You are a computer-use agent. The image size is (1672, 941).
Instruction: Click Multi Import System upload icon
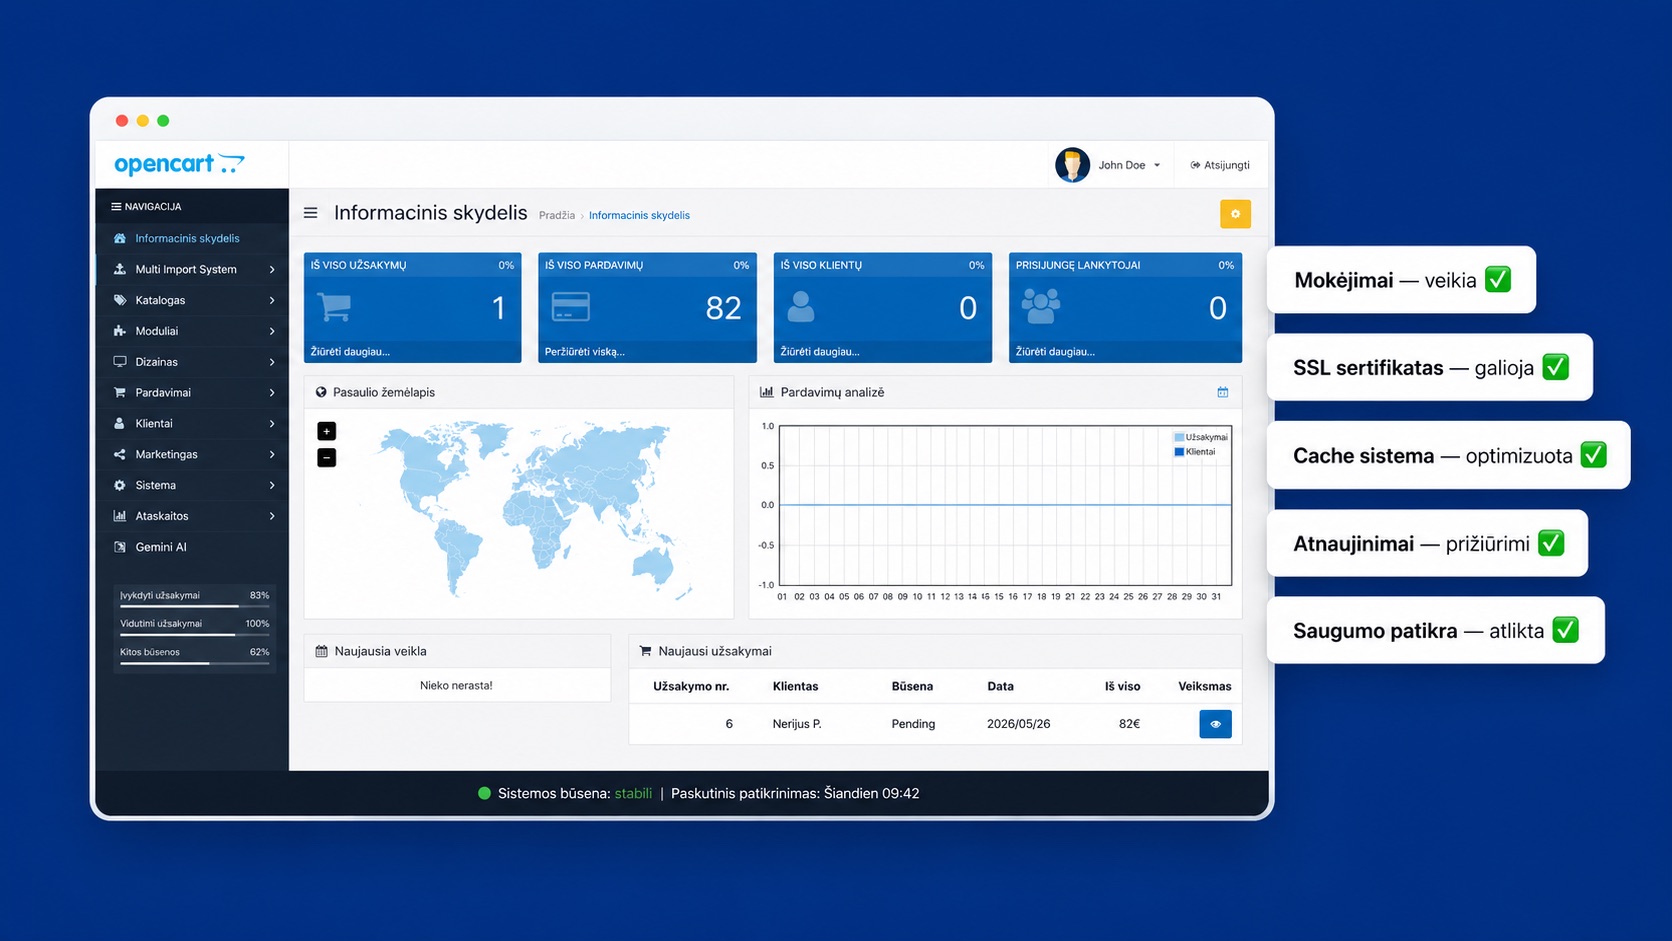(120, 269)
